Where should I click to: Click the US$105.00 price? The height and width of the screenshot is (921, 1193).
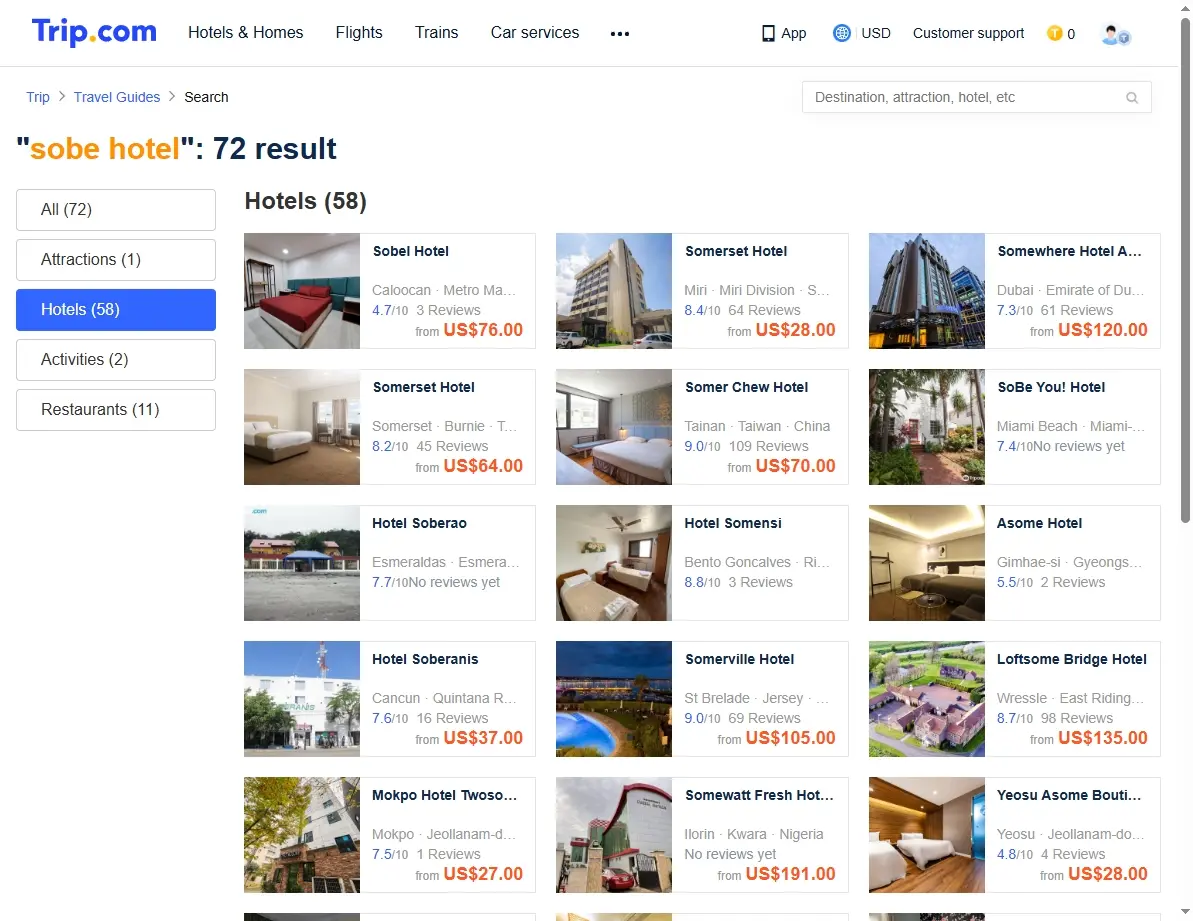click(791, 738)
